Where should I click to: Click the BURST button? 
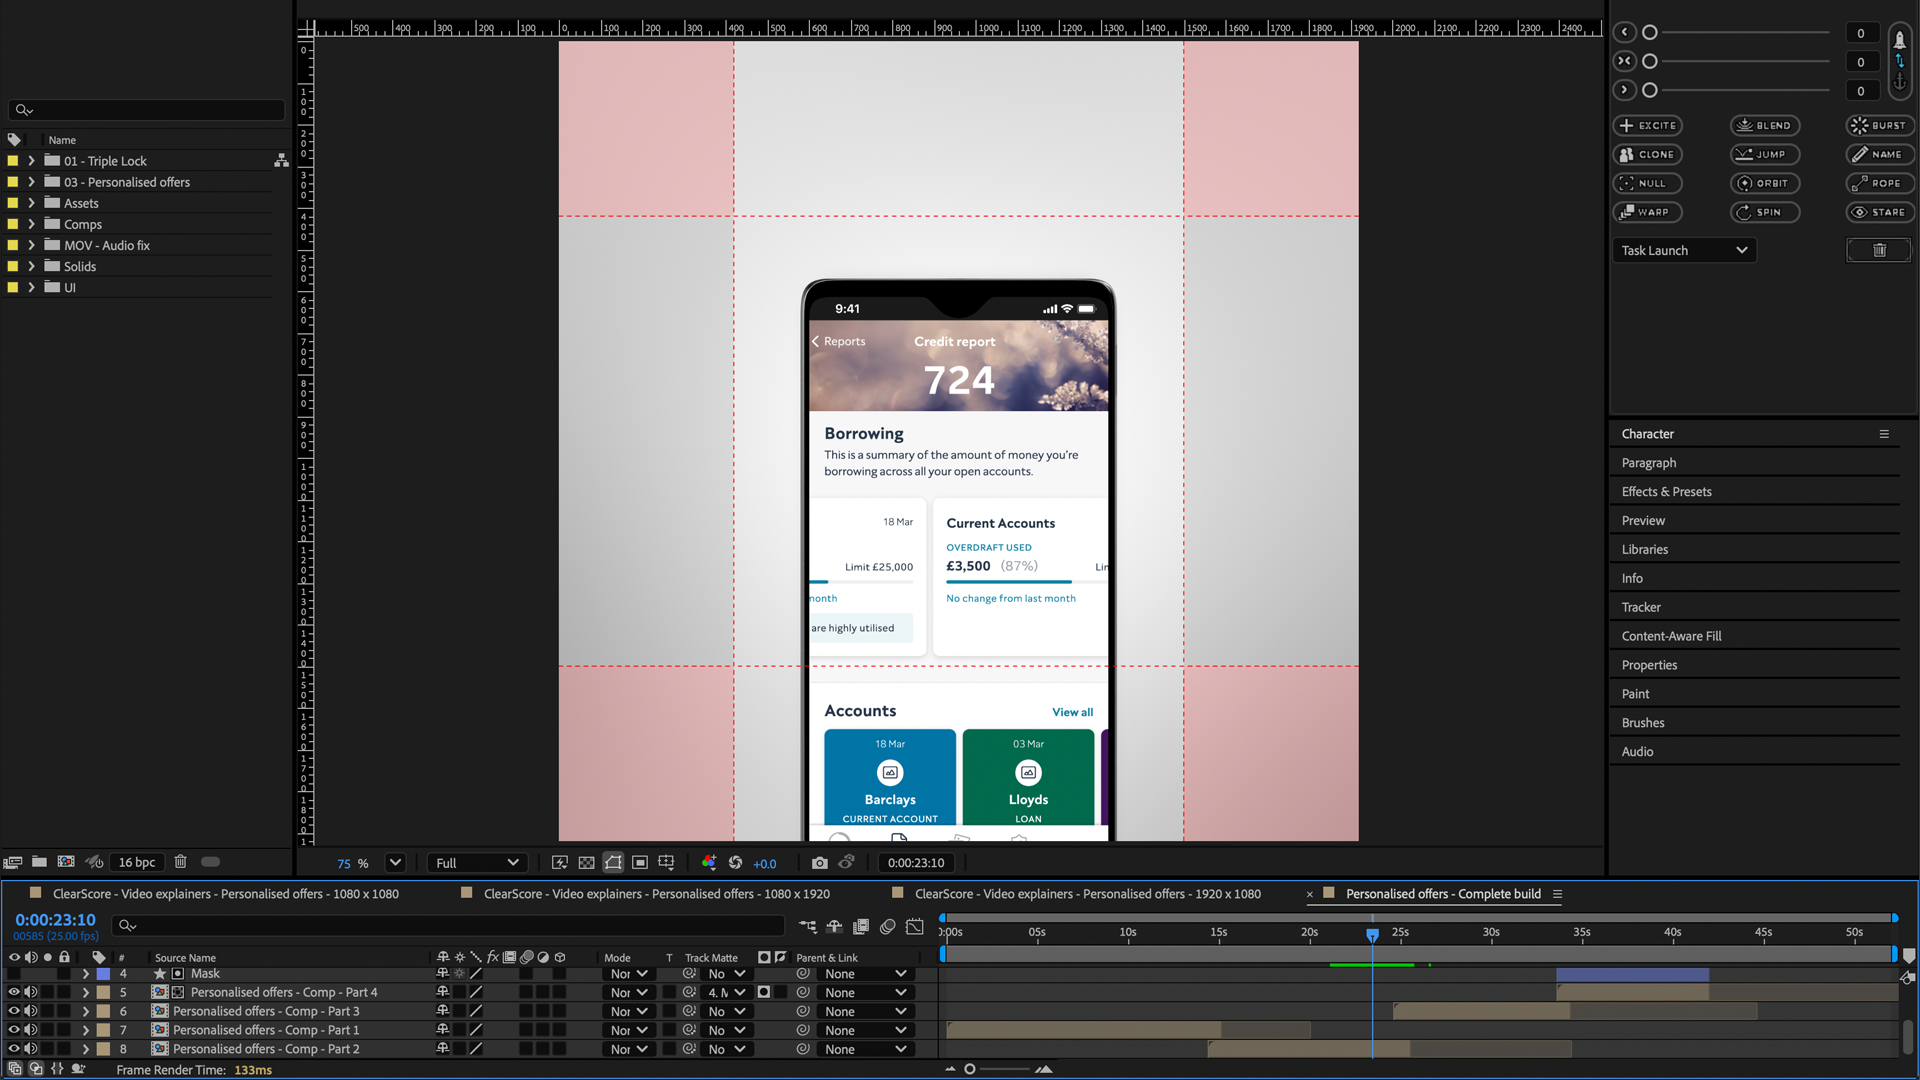[1879, 126]
